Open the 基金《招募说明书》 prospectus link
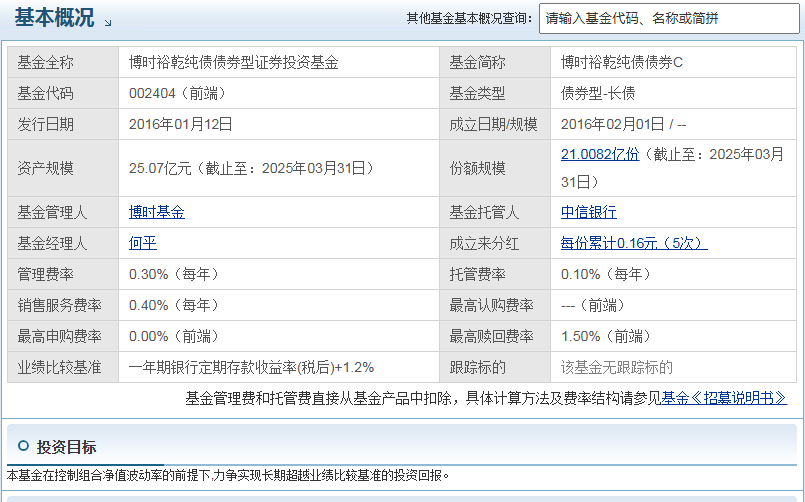 724,398
